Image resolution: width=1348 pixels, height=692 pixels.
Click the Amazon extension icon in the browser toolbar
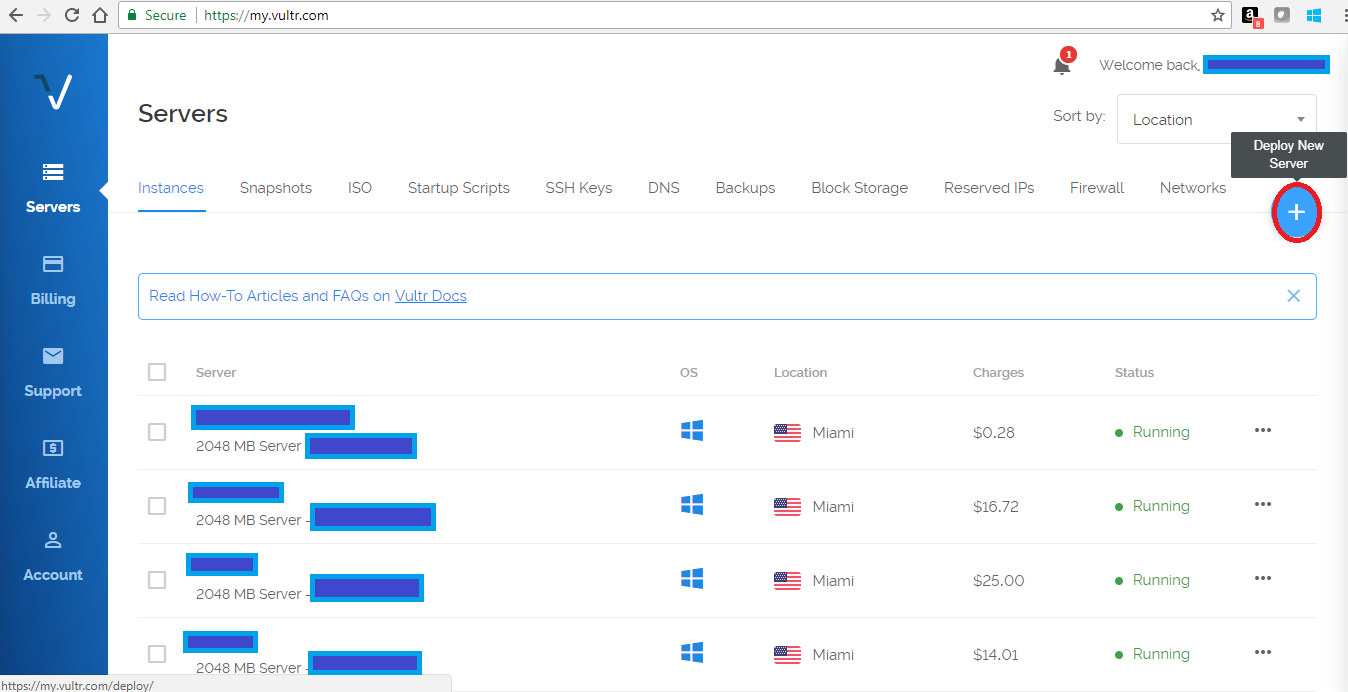point(1252,17)
